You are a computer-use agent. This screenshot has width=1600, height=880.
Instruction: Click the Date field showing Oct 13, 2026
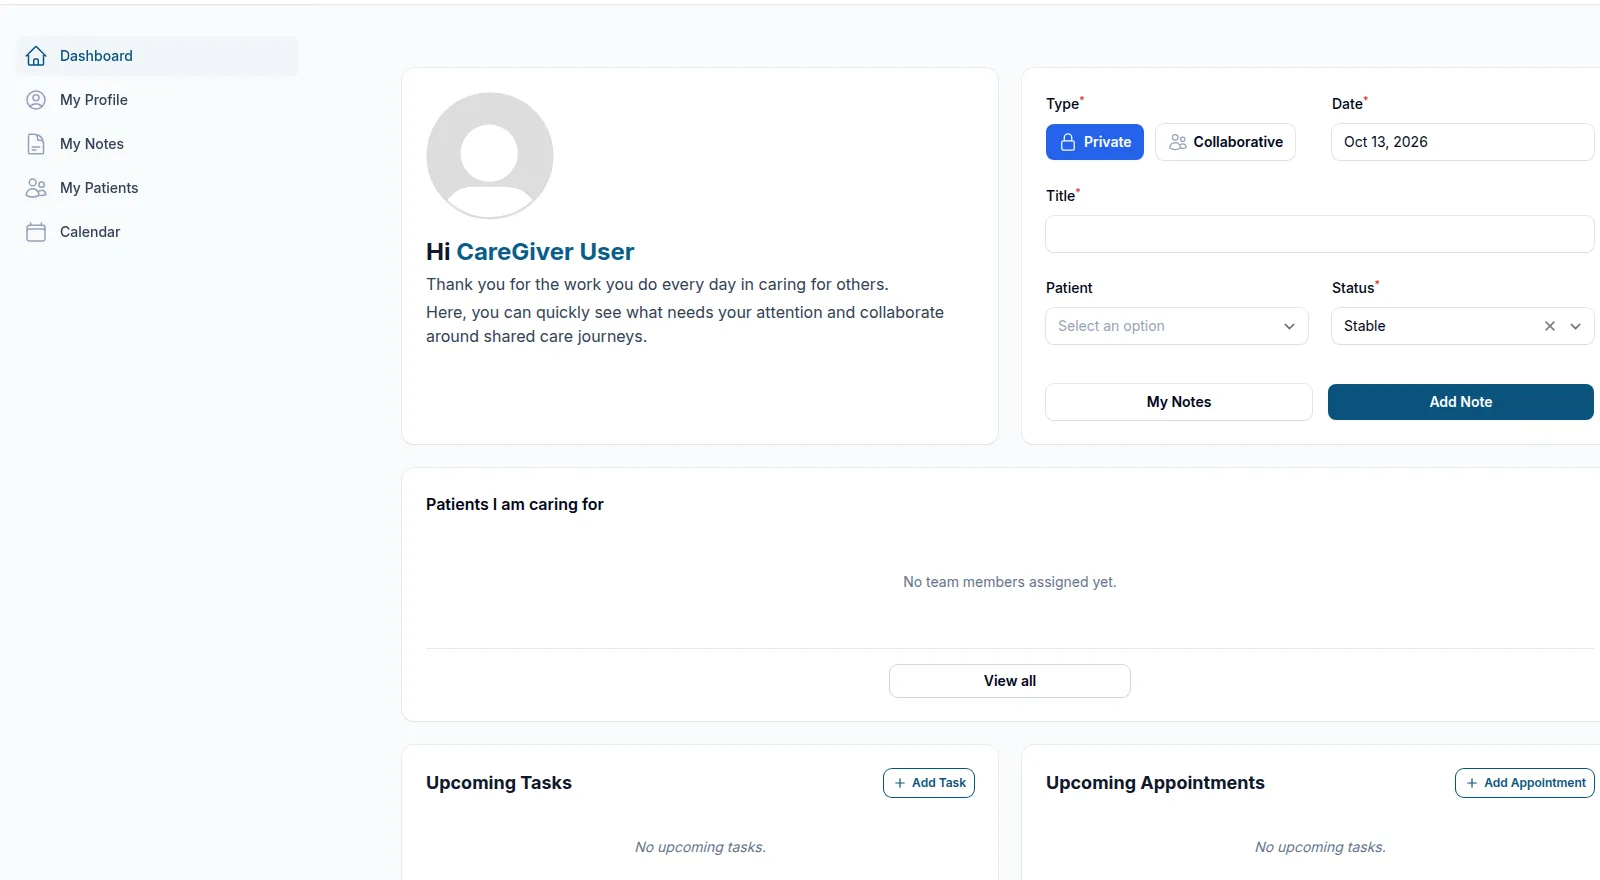(1462, 142)
